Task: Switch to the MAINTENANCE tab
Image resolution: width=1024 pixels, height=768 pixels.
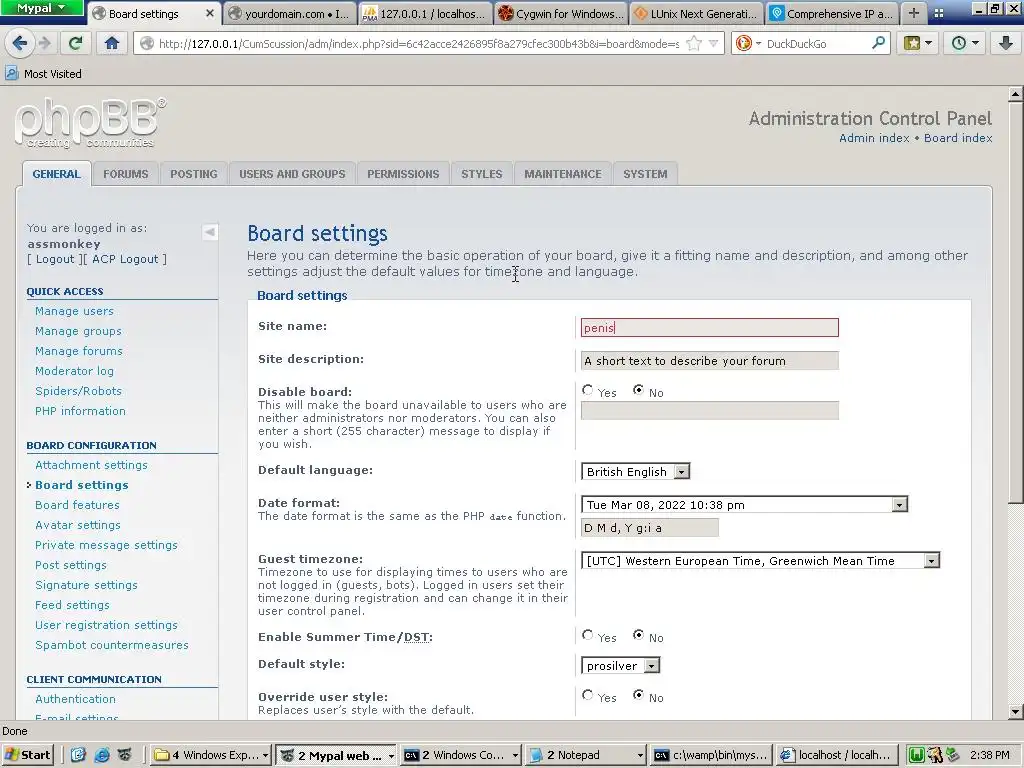Action: click(x=562, y=174)
